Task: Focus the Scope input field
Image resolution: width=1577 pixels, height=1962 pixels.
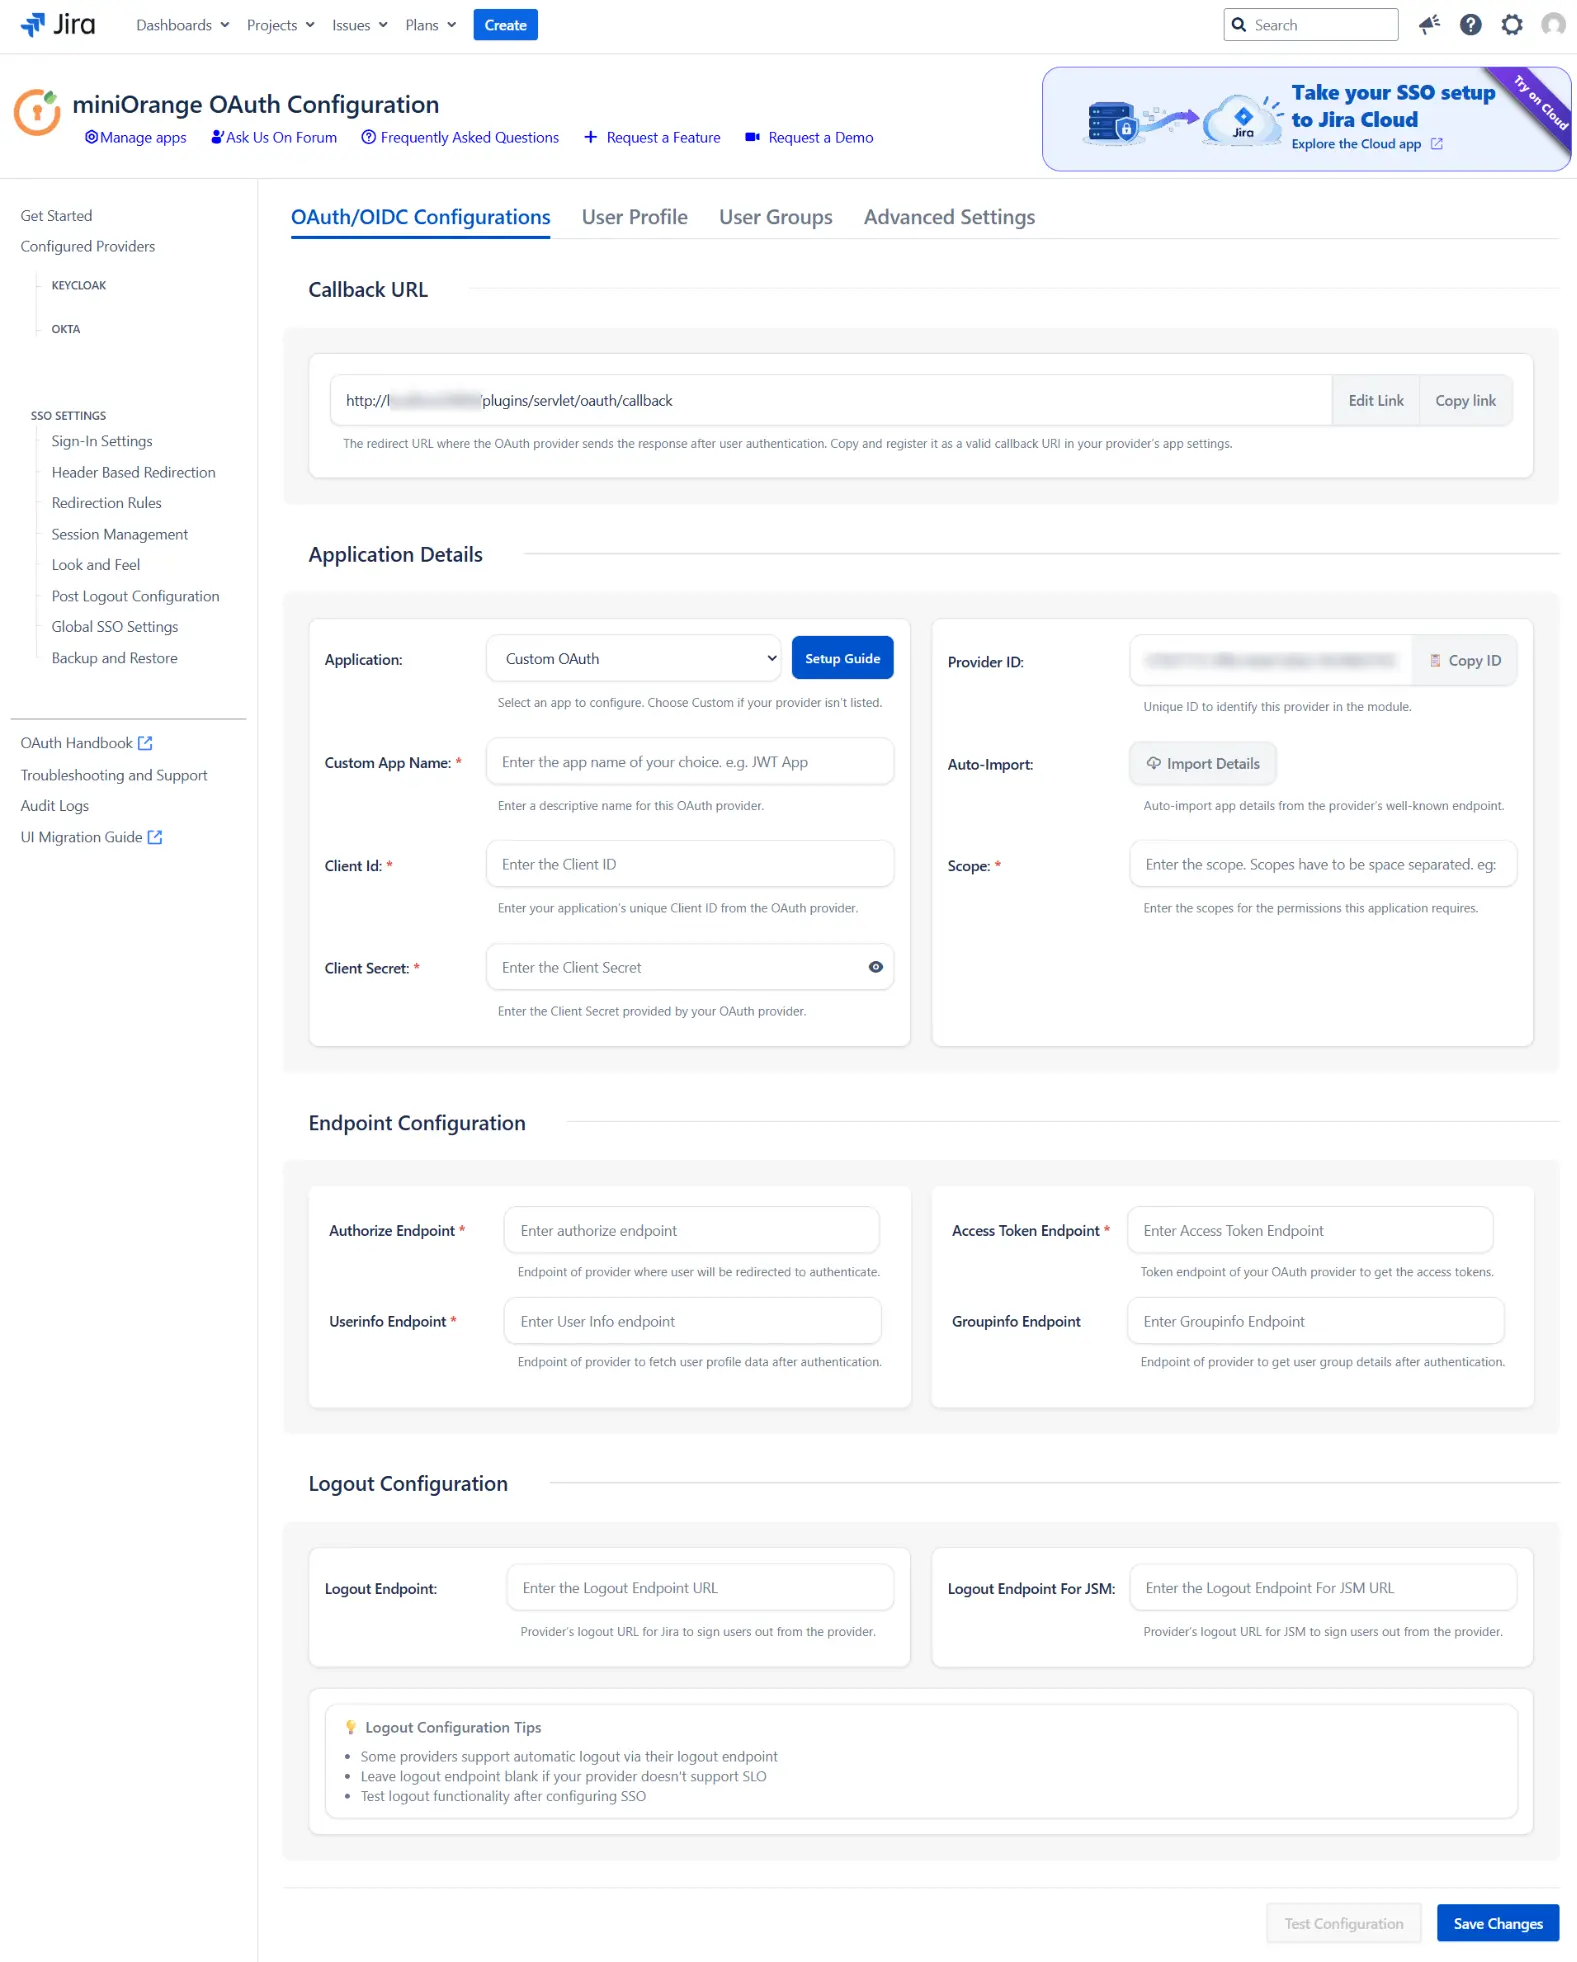Action: click(1323, 864)
